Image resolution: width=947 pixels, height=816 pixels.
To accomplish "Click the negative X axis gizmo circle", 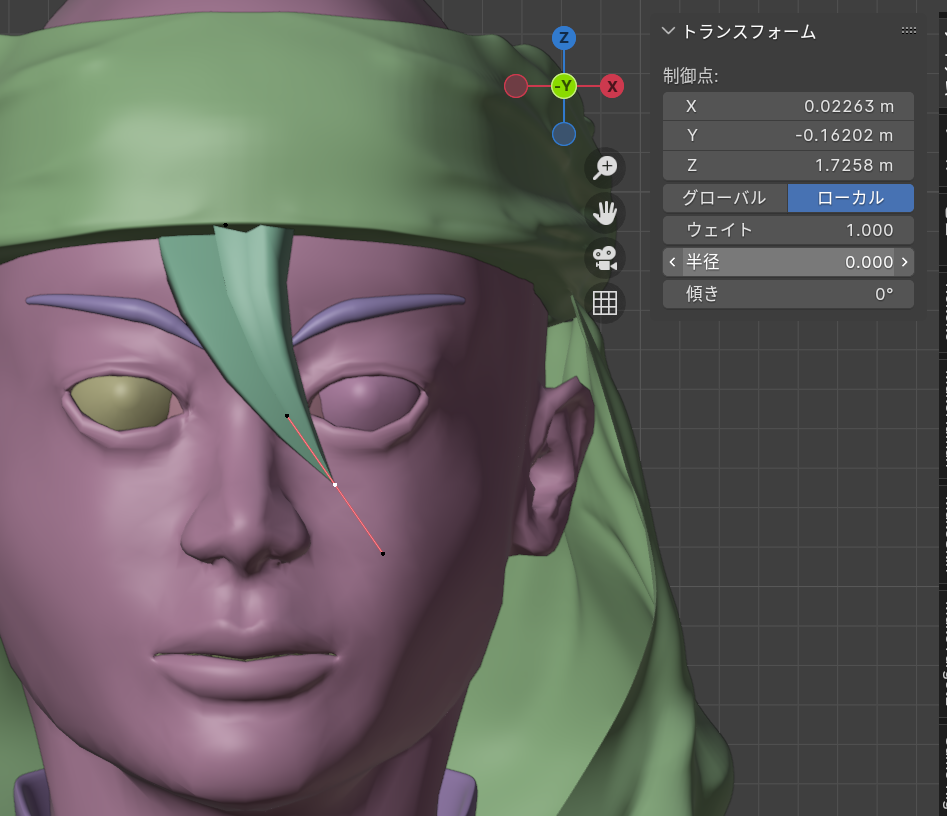I will pos(516,86).
